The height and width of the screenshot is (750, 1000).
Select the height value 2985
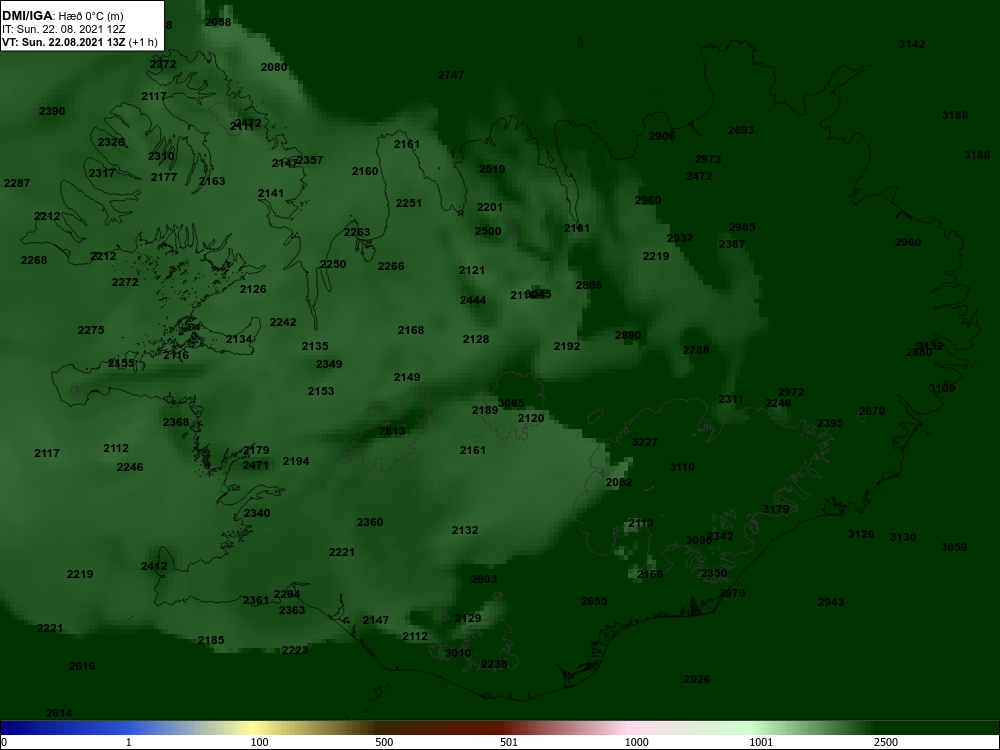[x=742, y=228]
